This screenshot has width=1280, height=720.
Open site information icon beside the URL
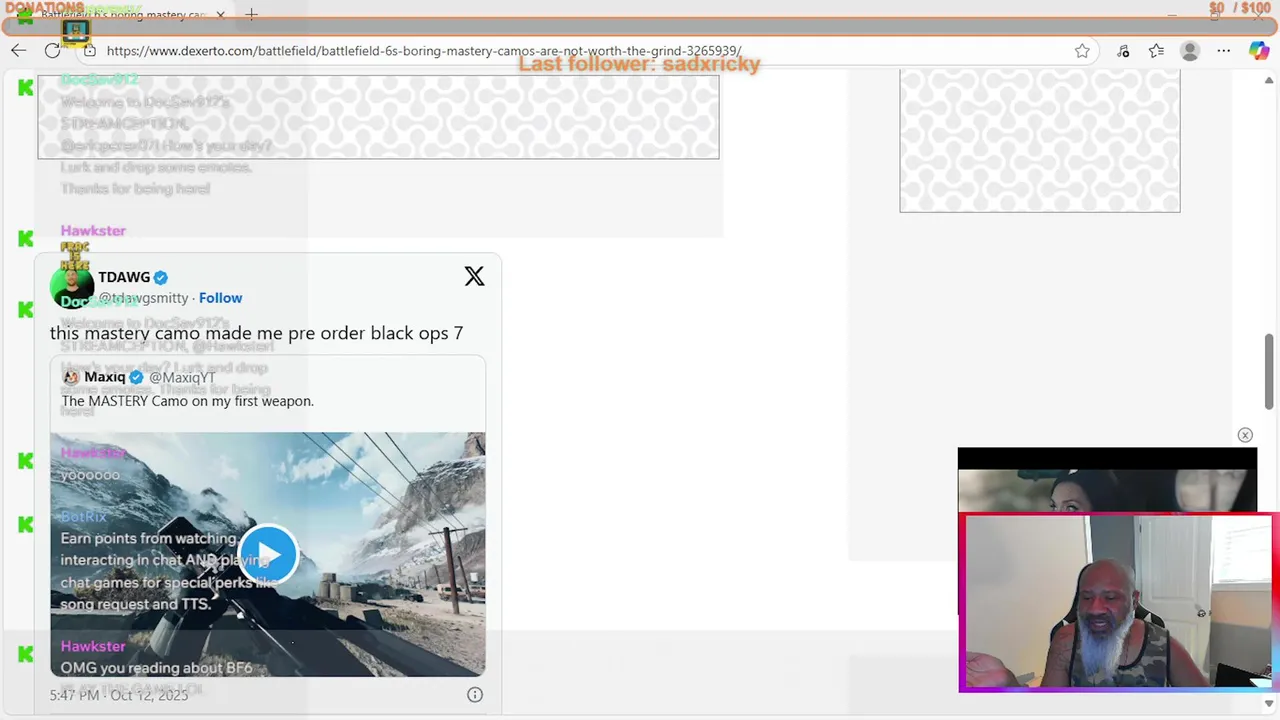pyautogui.click(x=89, y=50)
